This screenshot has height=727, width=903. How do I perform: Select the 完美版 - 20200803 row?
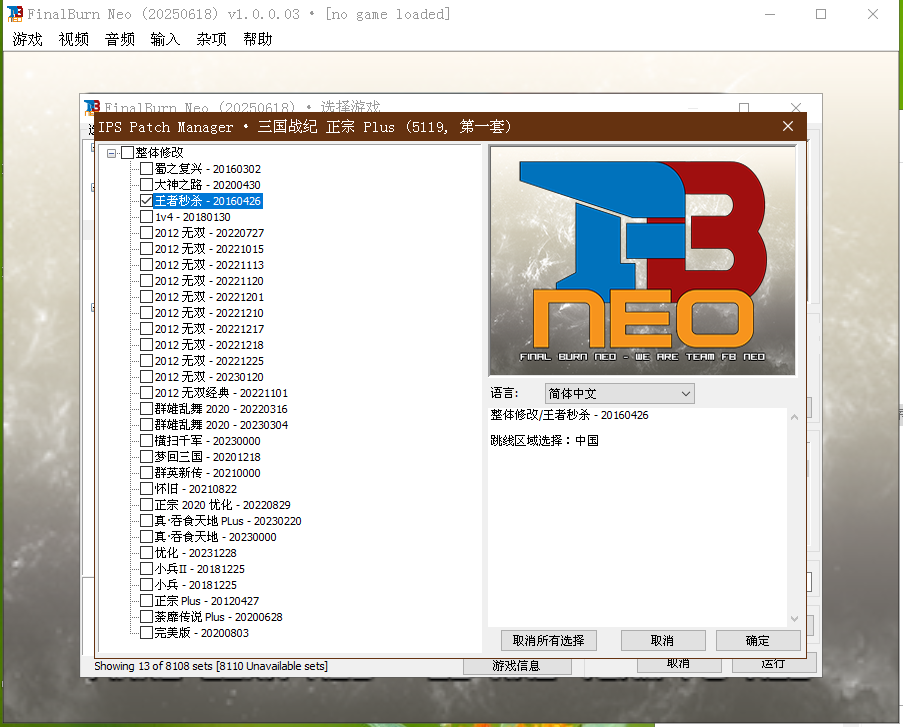pyautogui.click(x=202, y=633)
